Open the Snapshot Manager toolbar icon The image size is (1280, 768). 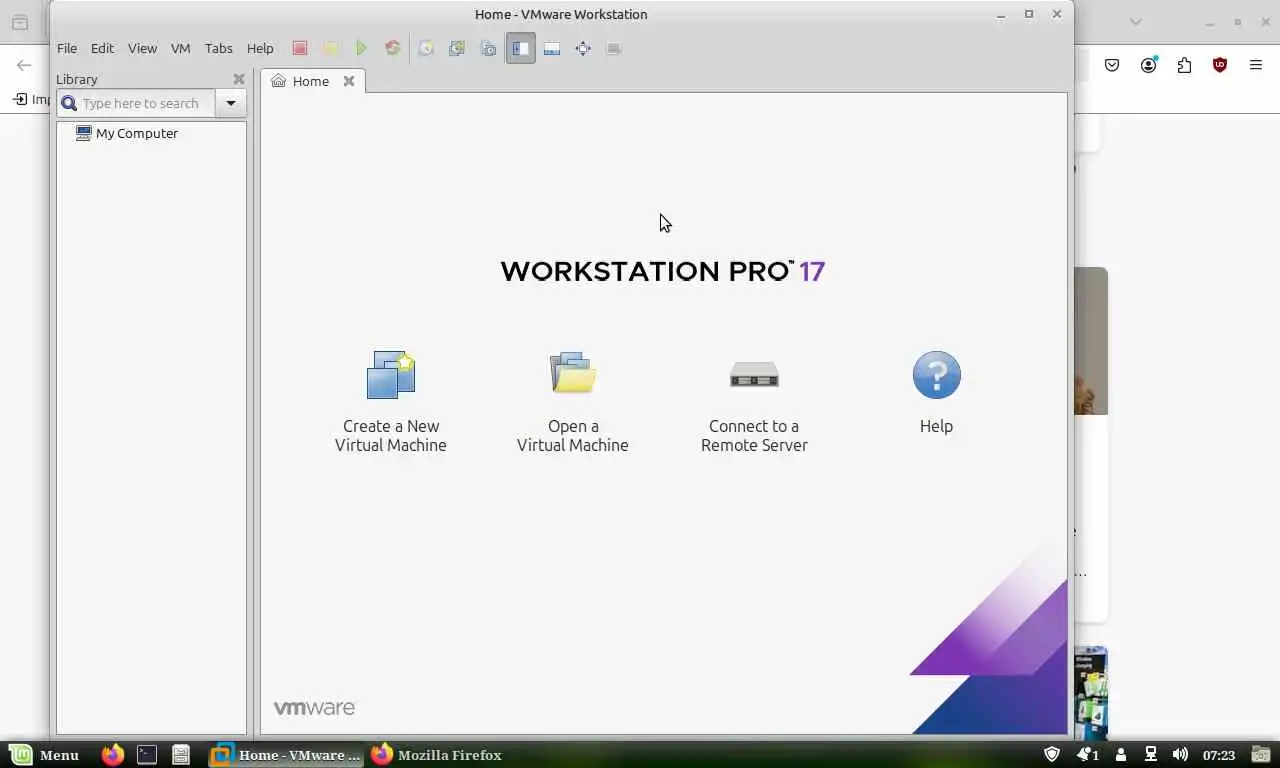tap(488, 48)
